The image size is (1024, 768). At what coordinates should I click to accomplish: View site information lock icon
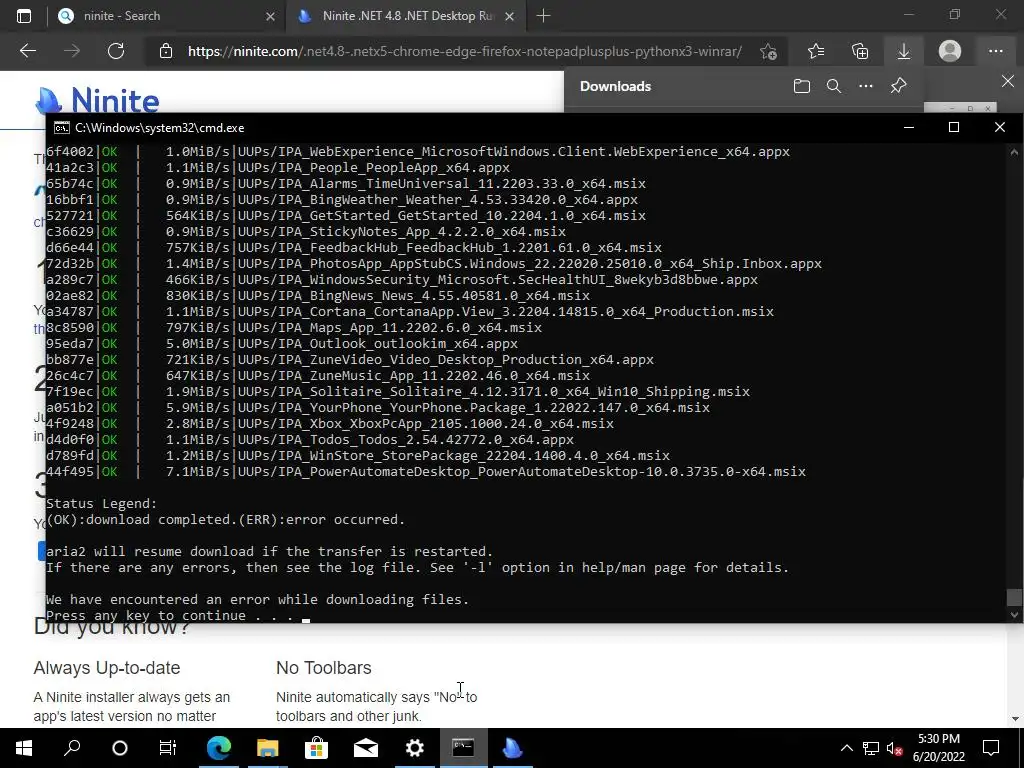[166, 51]
